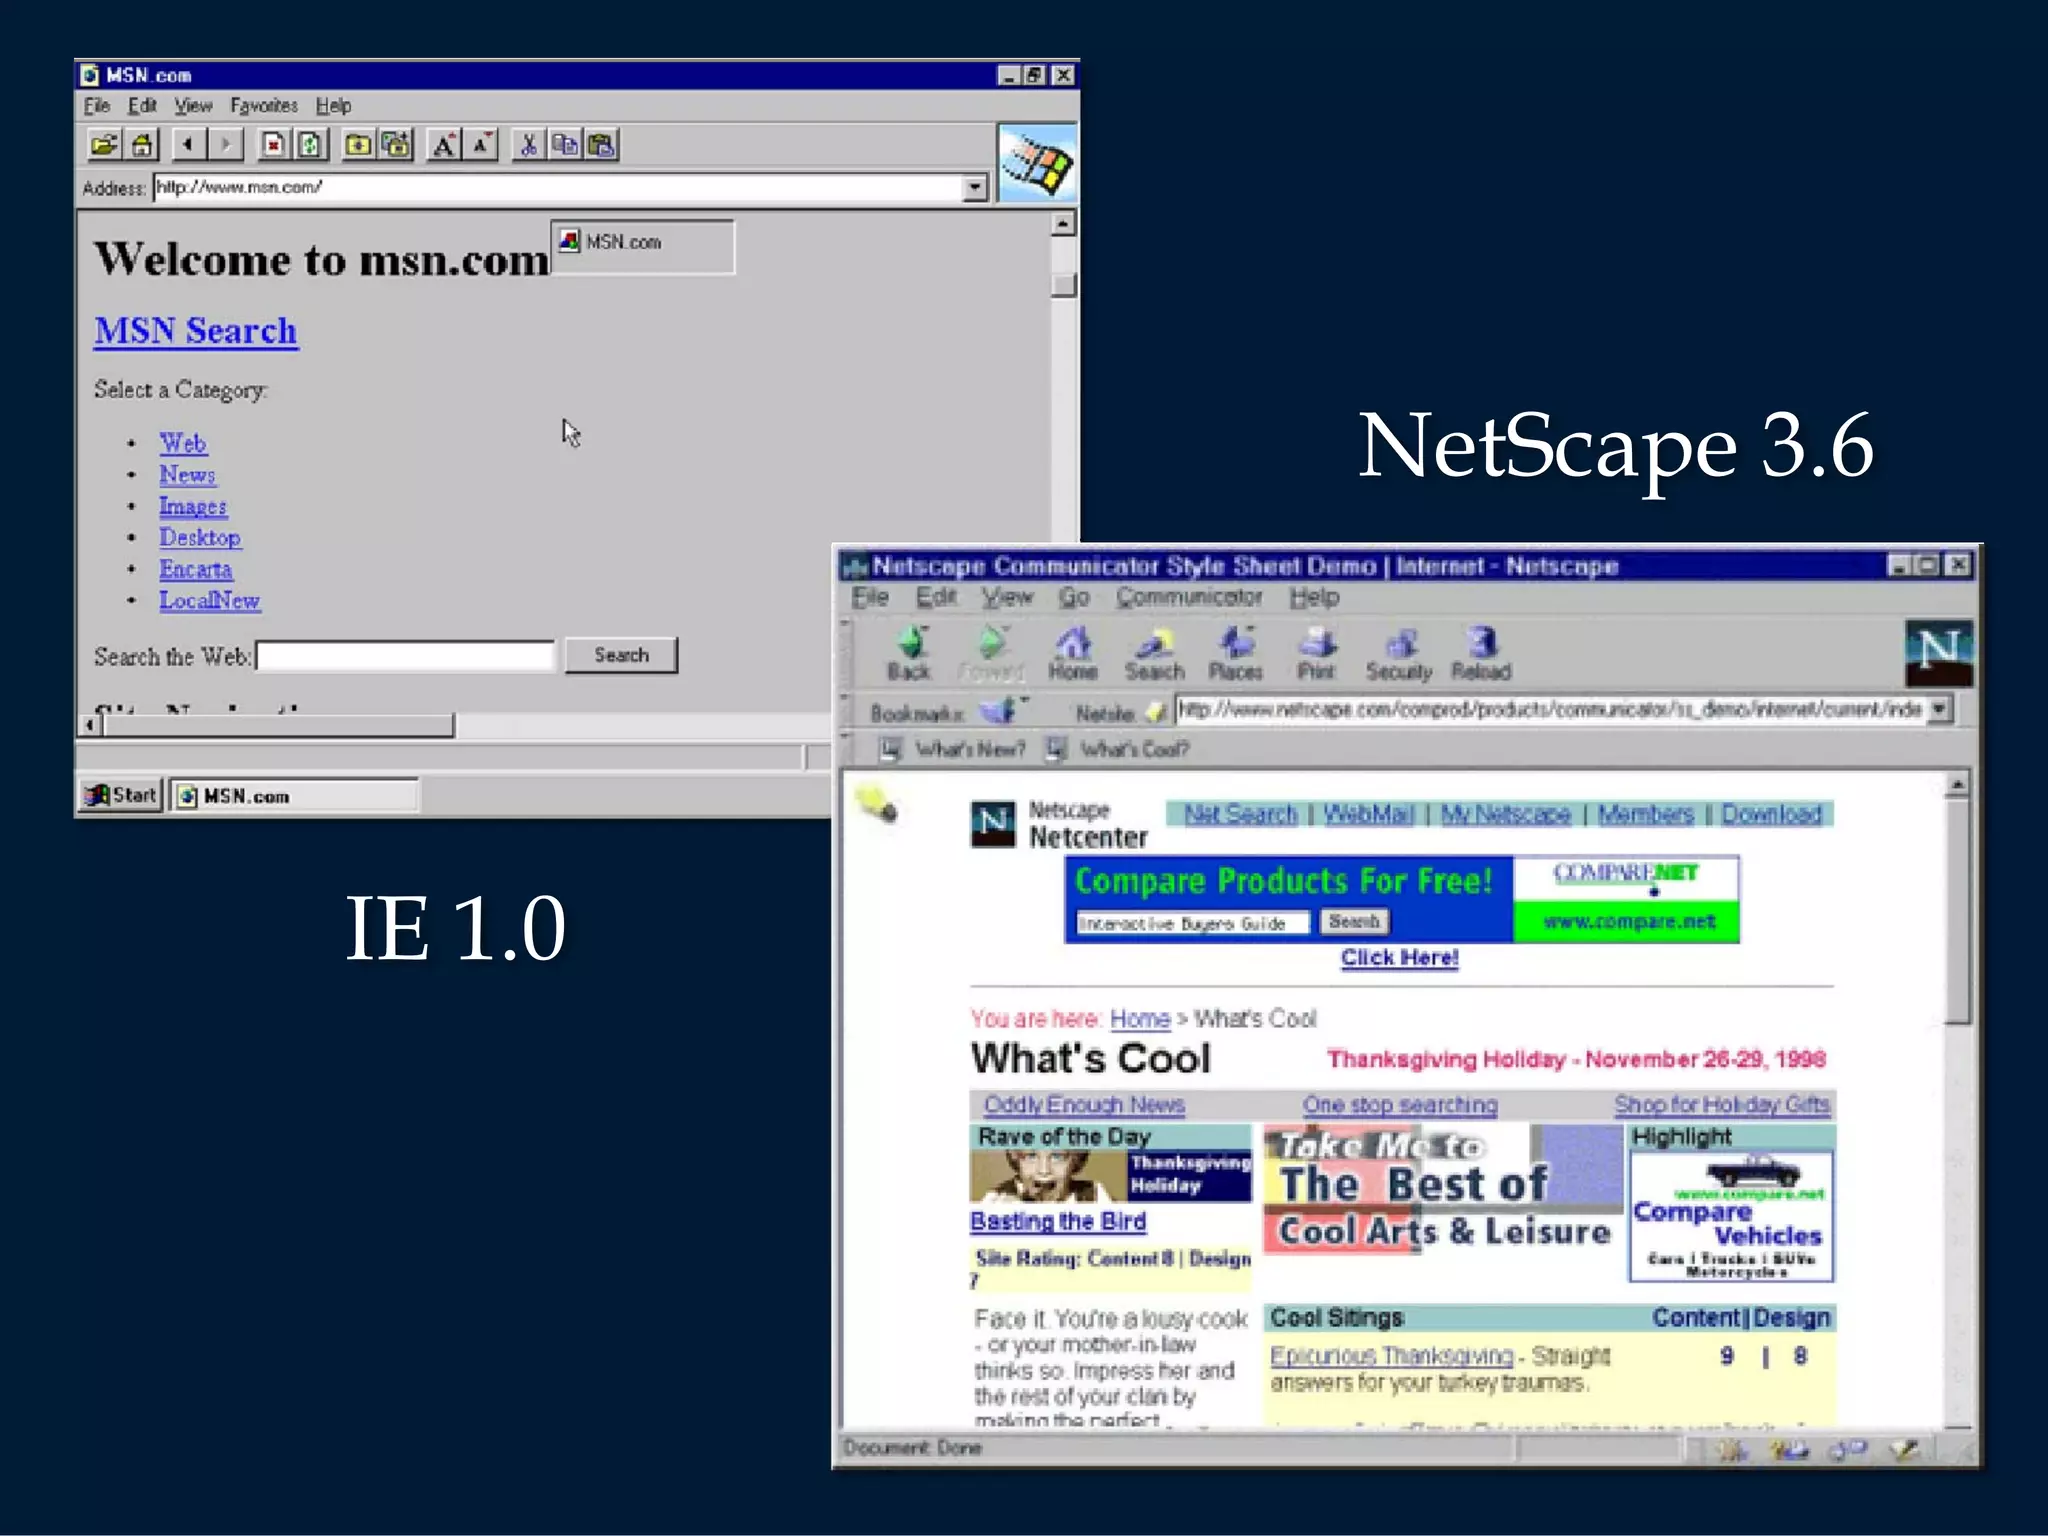The image size is (2048, 1536).
Task: Click the Oddly Enough News link
Action: (1084, 1105)
